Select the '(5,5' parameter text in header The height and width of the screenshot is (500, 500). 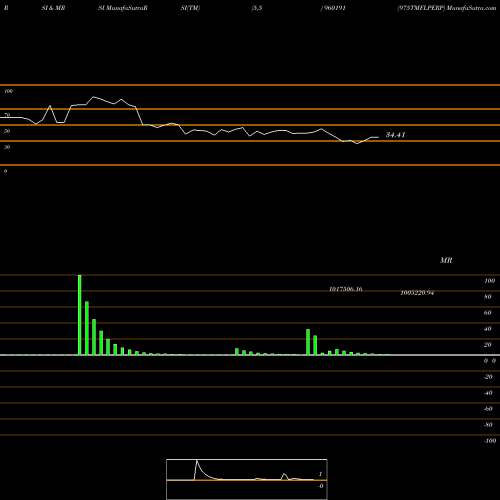(x=257, y=8)
